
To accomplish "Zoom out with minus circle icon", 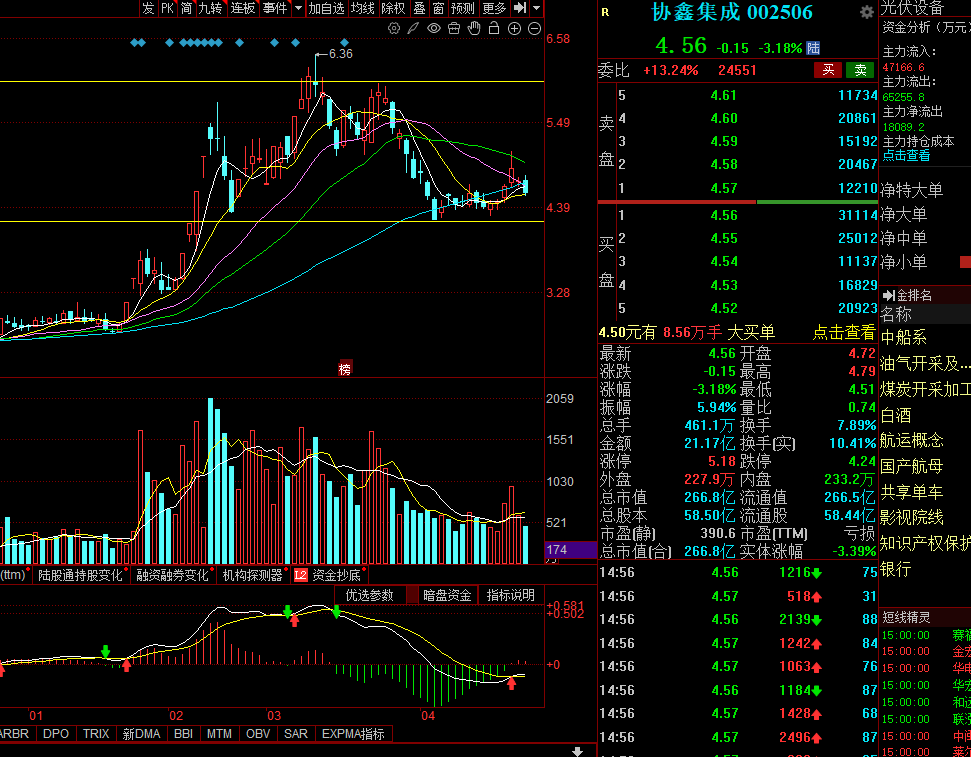I will click(534, 28).
